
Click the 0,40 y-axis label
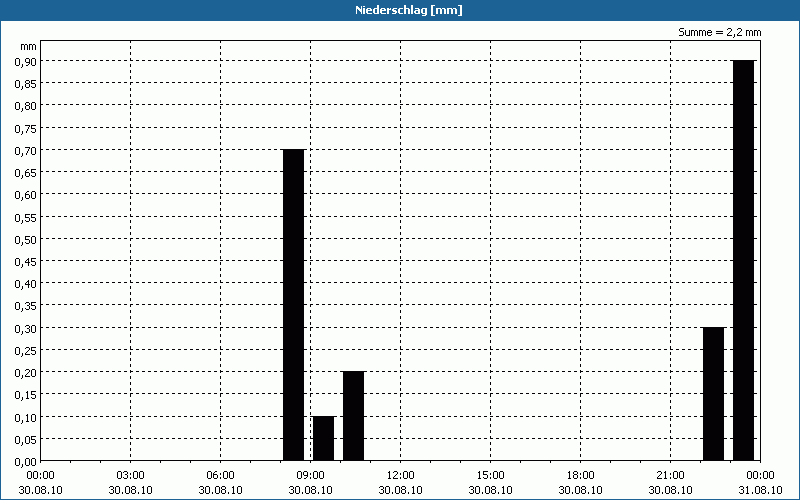[x=26, y=284]
